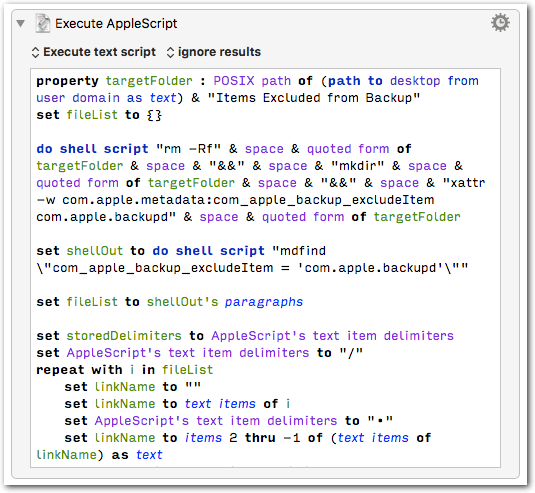Click the shellOut variable after set
The width and height of the screenshot is (535, 493).
(x=95, y=251)
